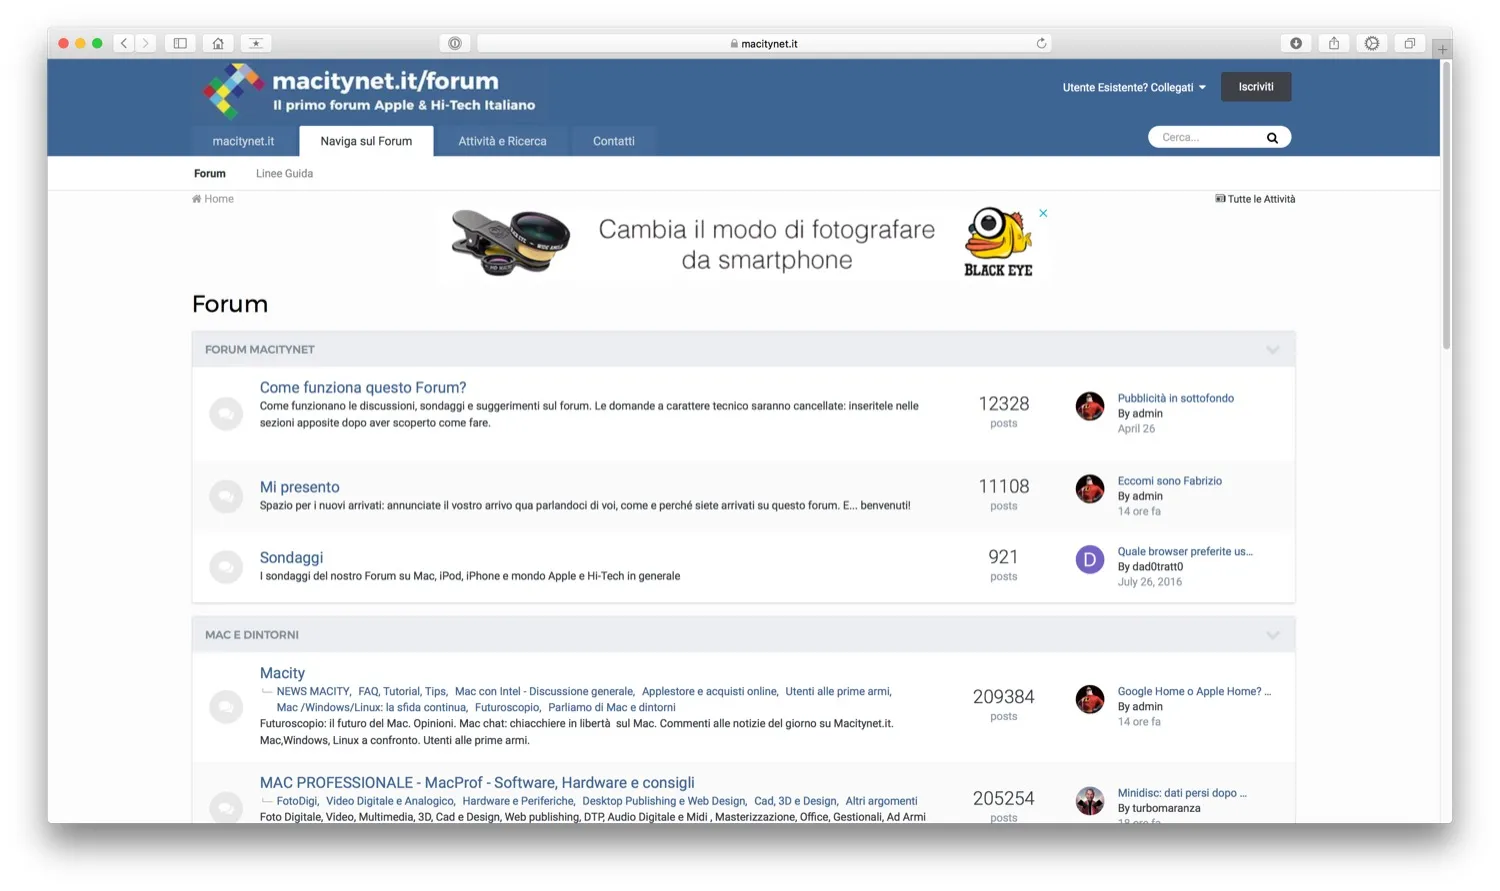Click speech bubble icon for Macity

click(226, 707)
